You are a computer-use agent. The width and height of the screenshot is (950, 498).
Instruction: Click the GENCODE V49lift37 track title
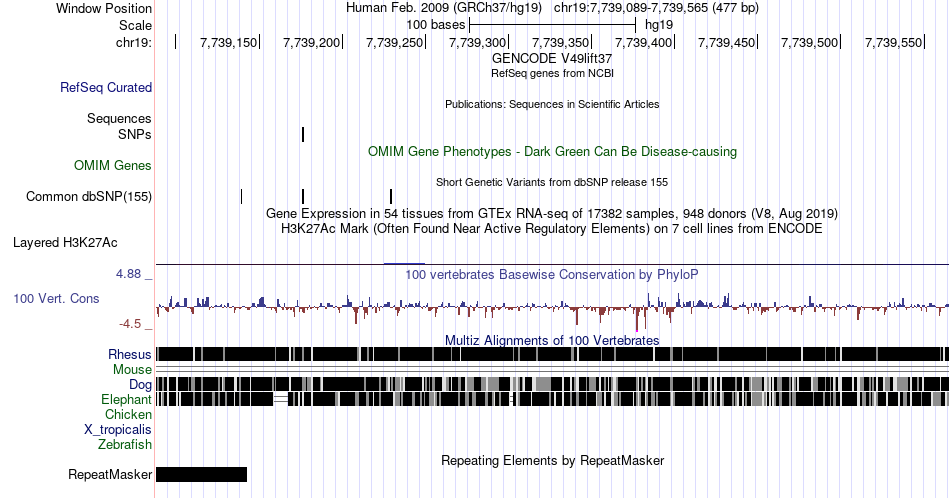552,59
